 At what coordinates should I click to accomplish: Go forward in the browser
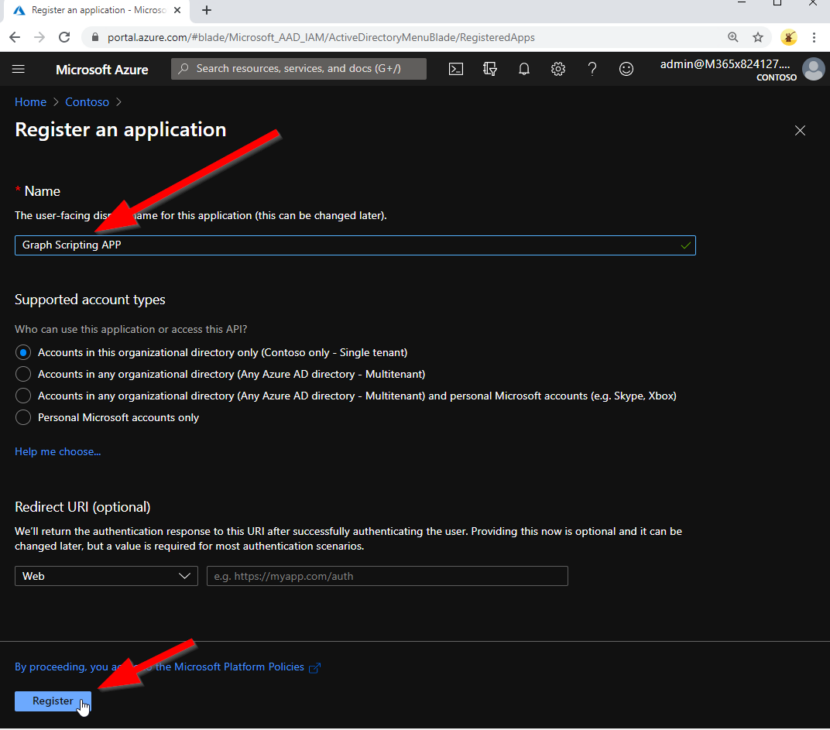pyautogui.click(x=39, y=37)
